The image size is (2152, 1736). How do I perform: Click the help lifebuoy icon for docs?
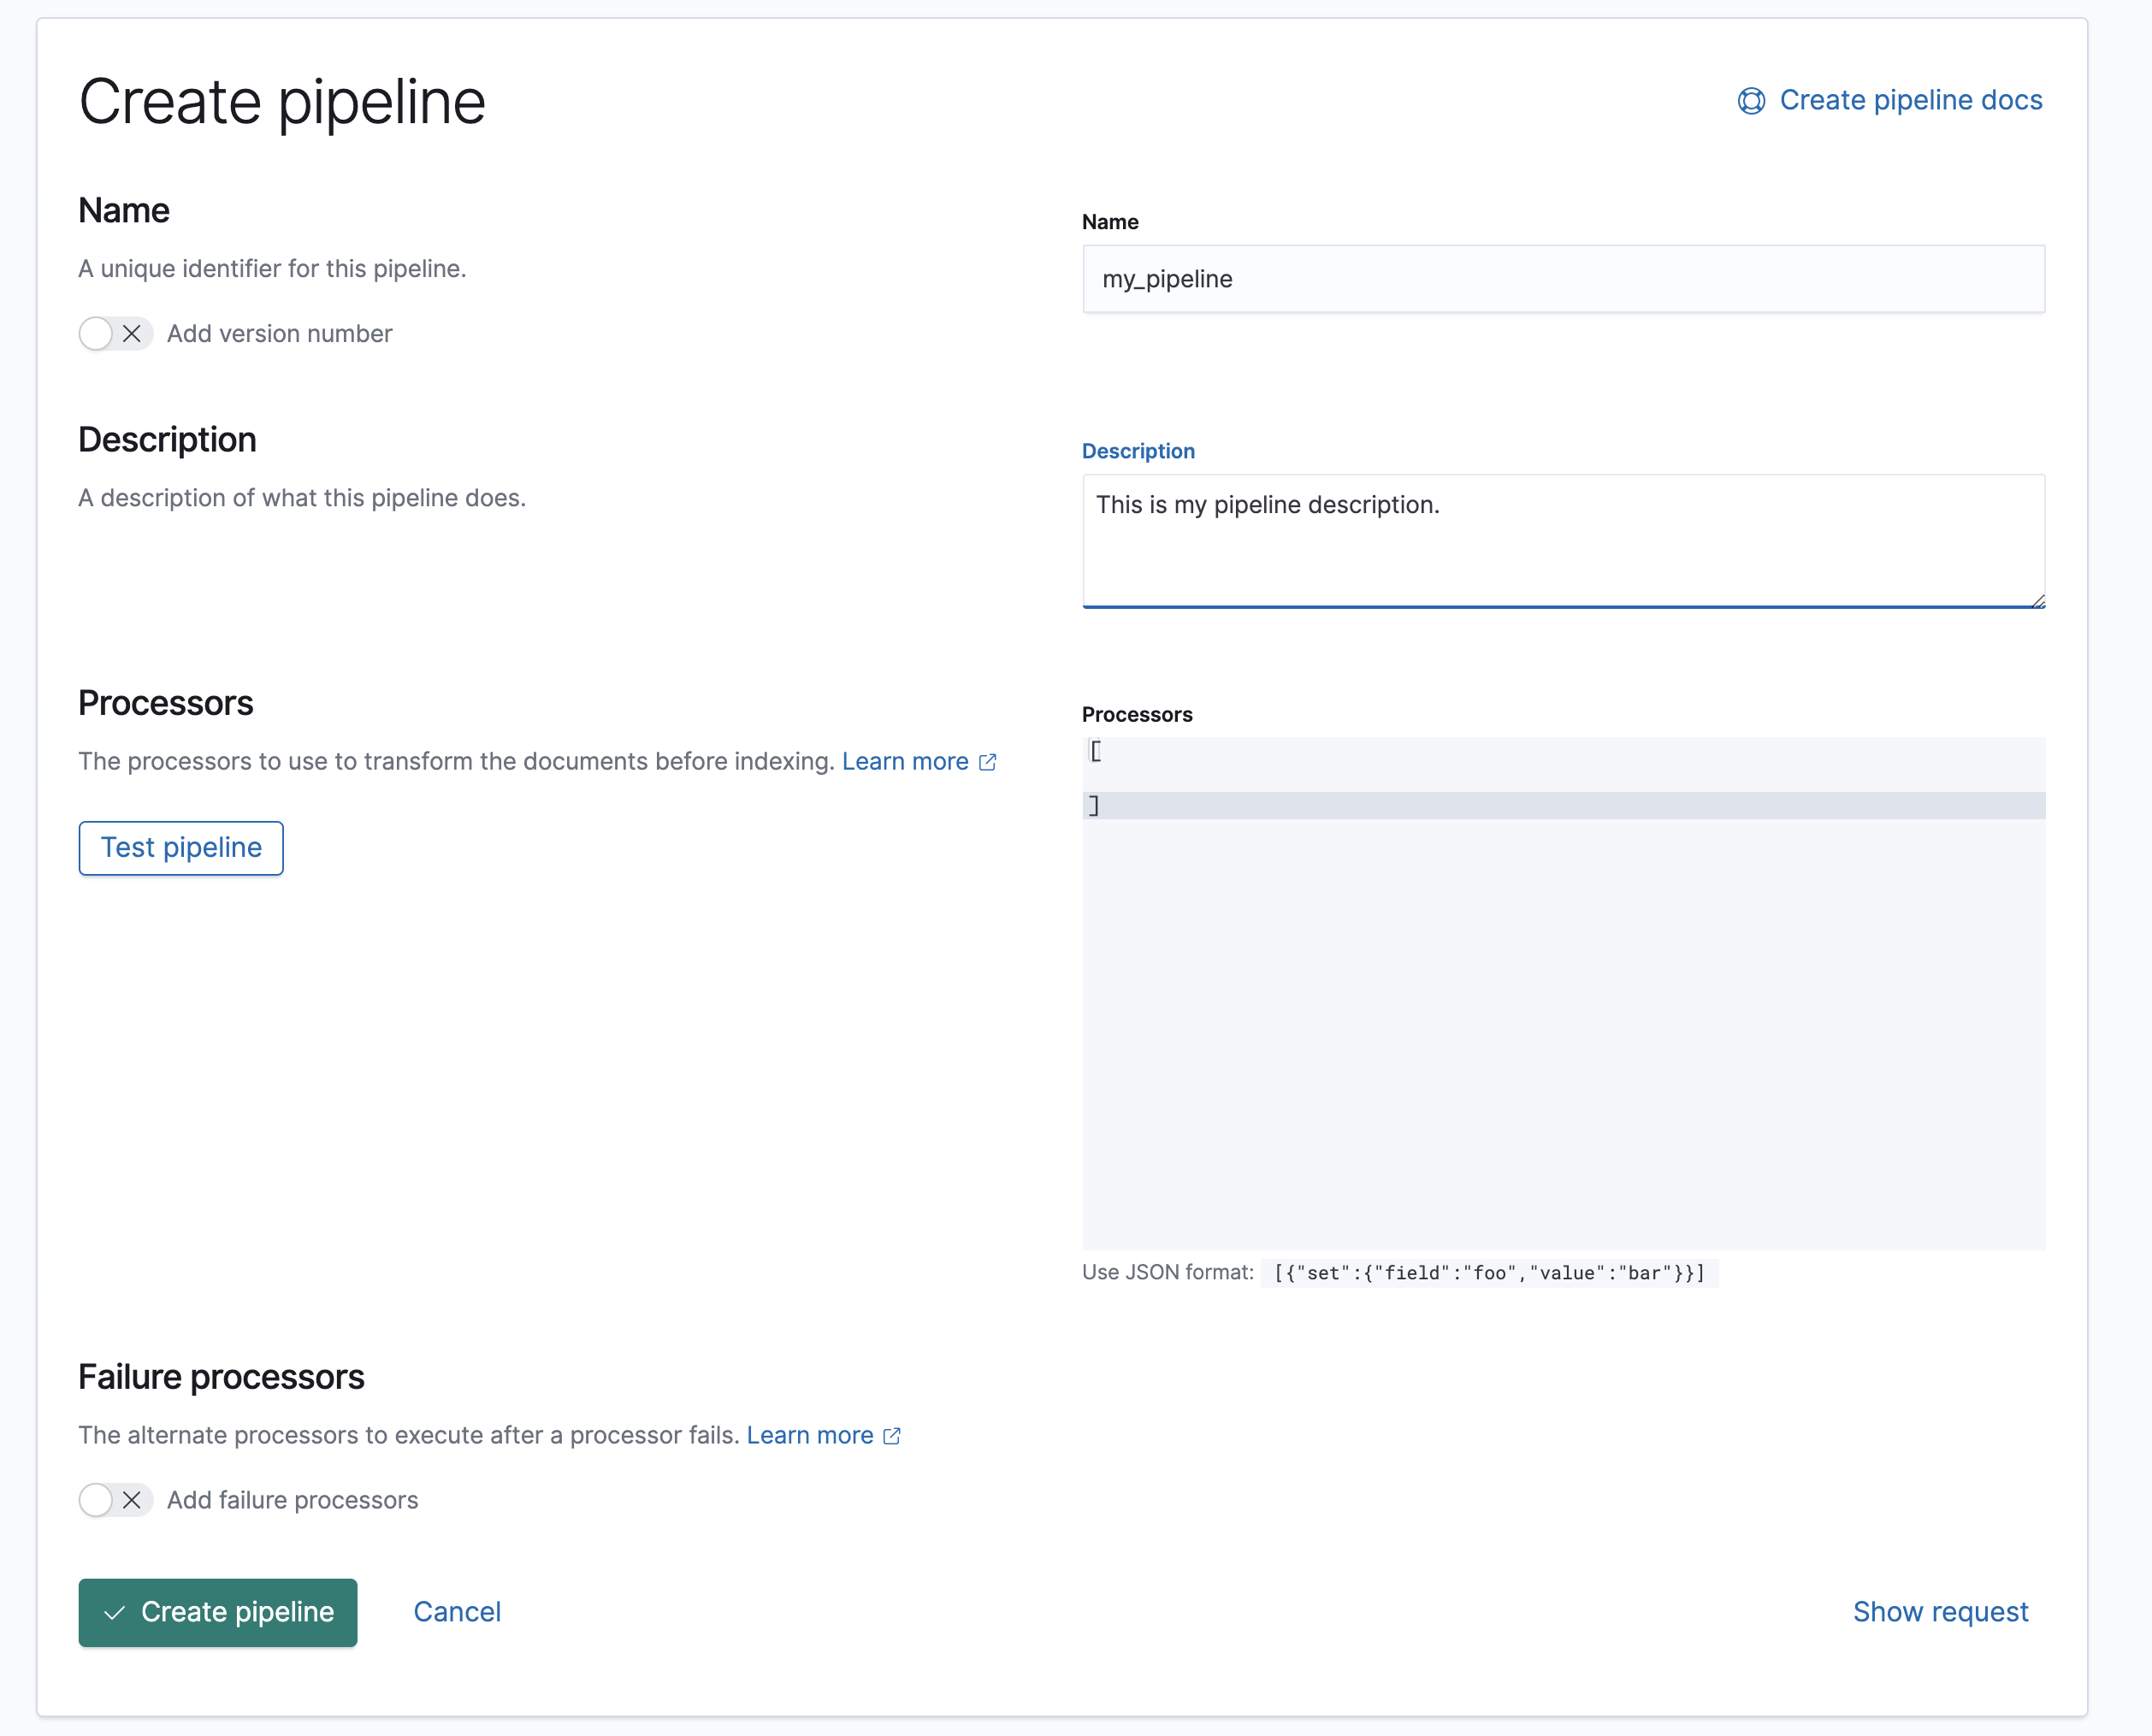point(1751,101)
